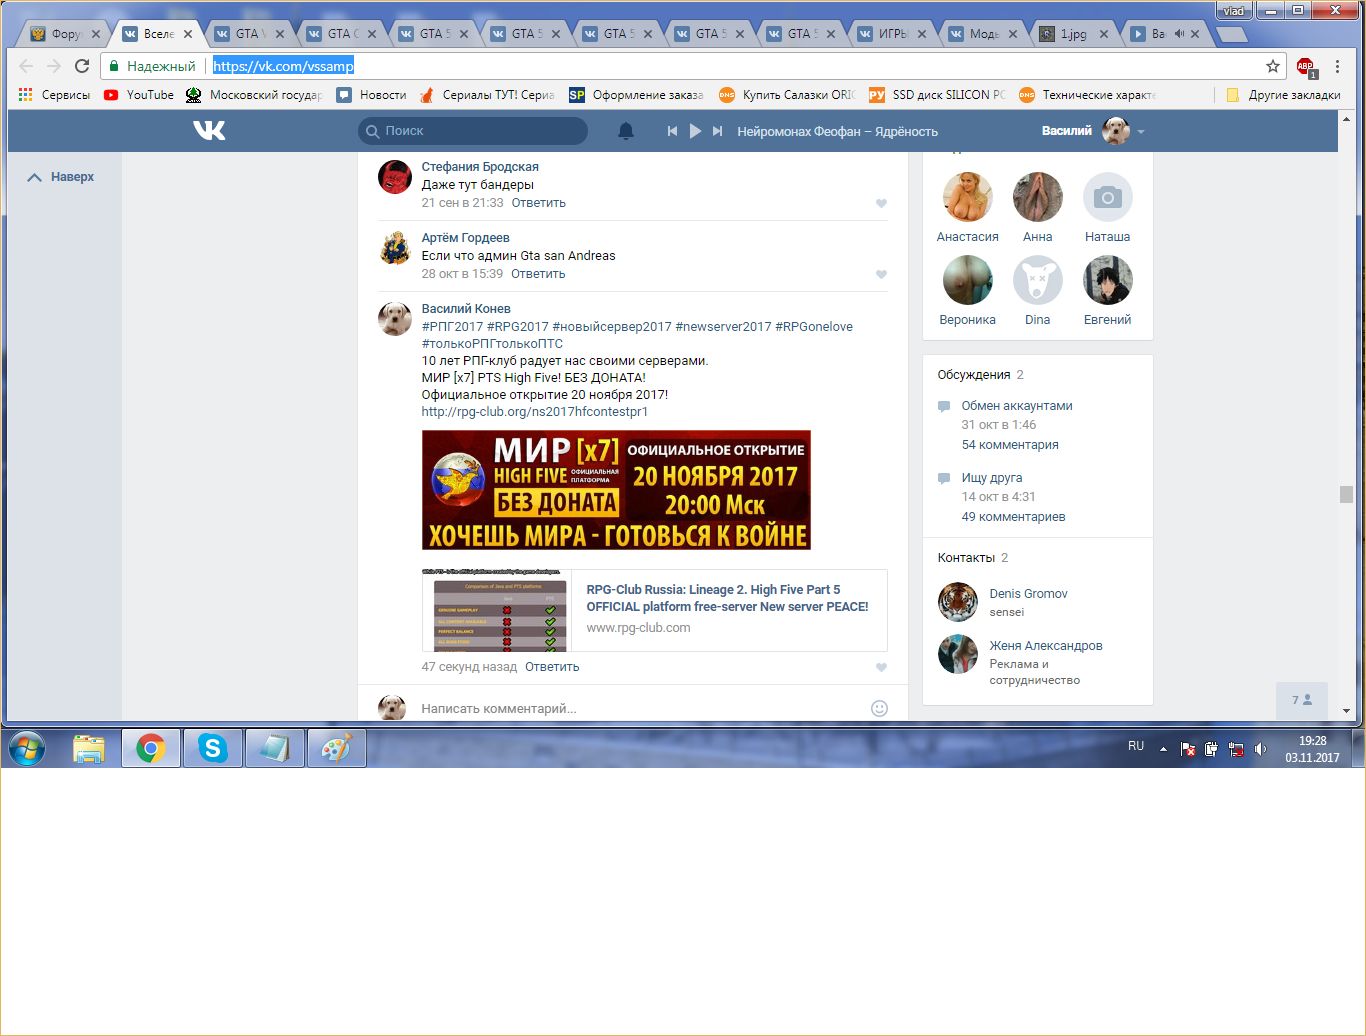Open a new Chrome tab
This screenshot has height=1036, width=1366.
[1231, 35]
